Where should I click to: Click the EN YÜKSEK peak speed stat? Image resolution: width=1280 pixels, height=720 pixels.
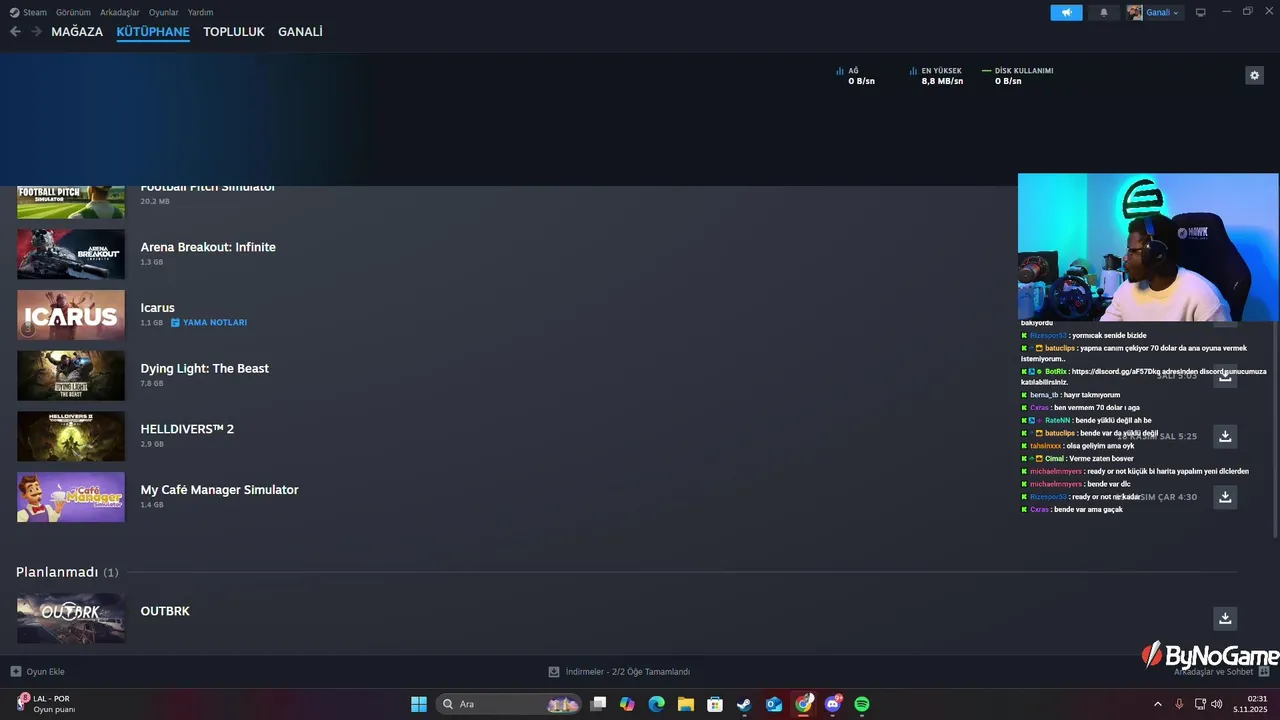coord(936,76)
